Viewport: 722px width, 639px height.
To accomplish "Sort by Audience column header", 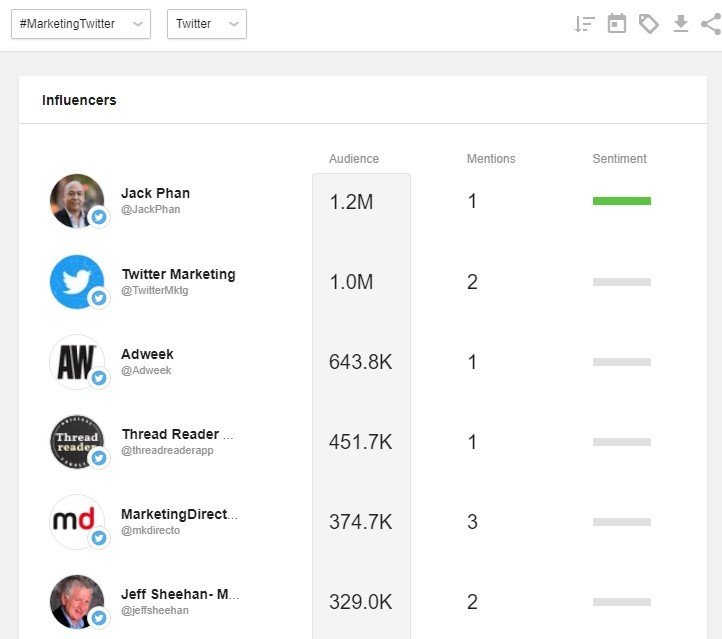I will (354, 159).
